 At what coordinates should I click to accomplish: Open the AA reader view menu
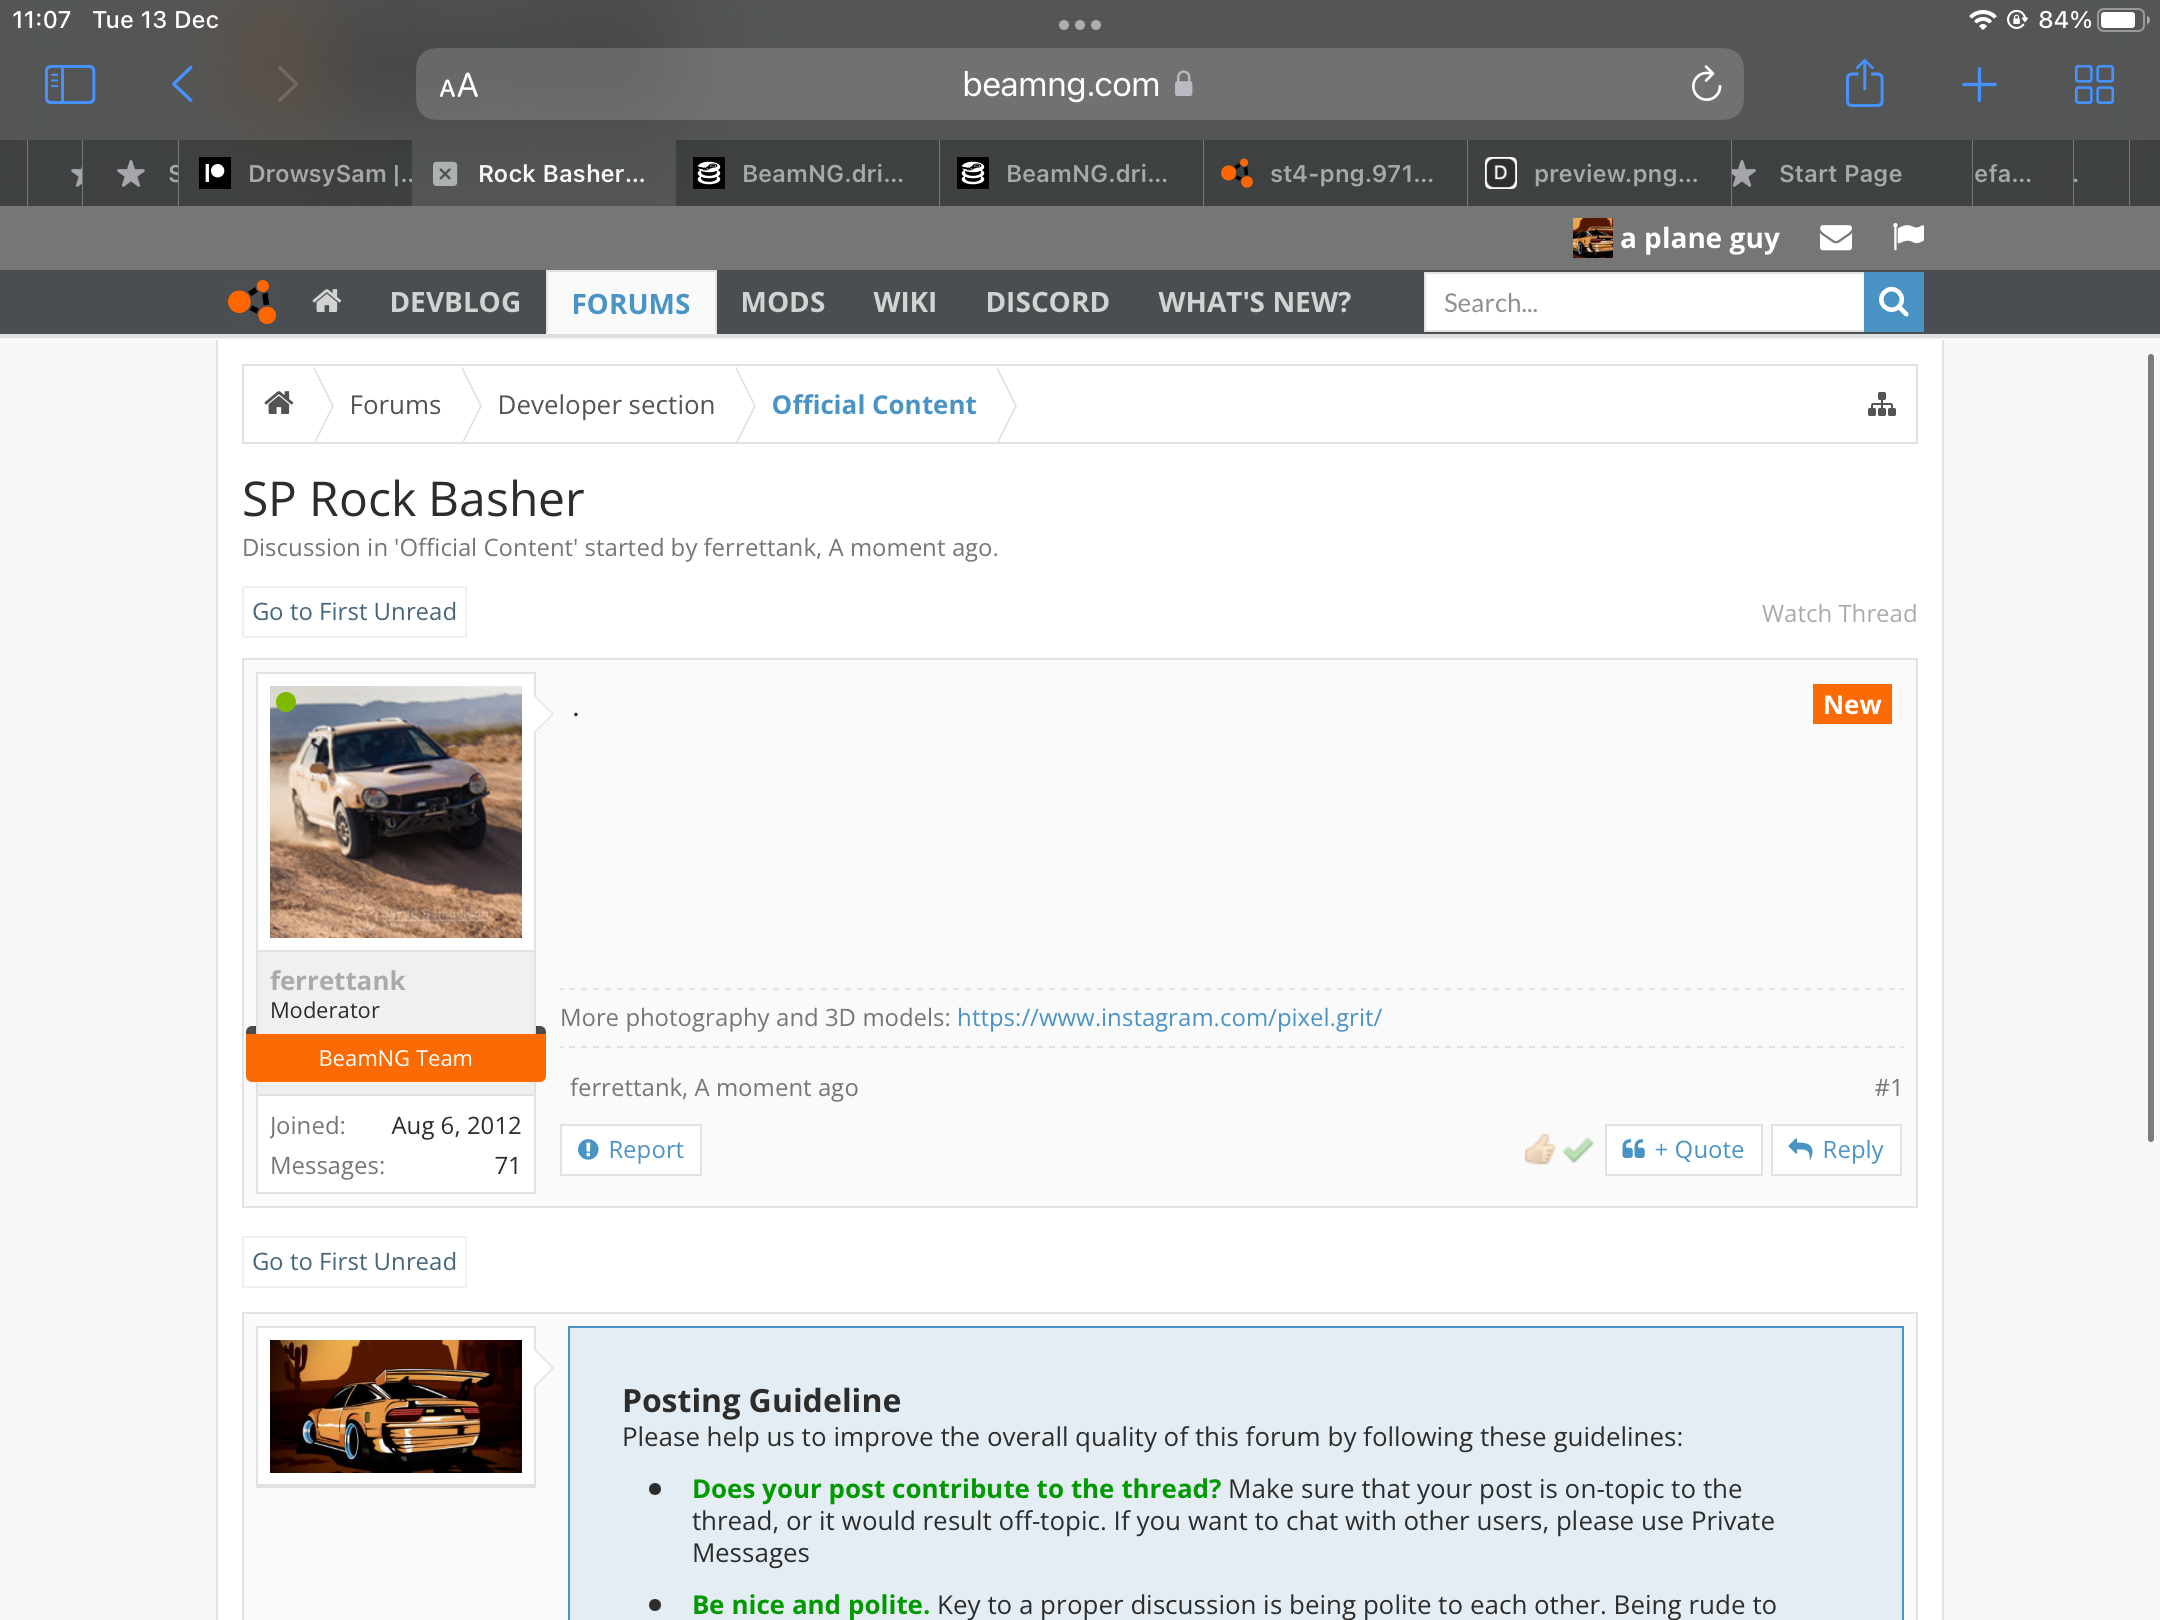[x=459, y=86]
